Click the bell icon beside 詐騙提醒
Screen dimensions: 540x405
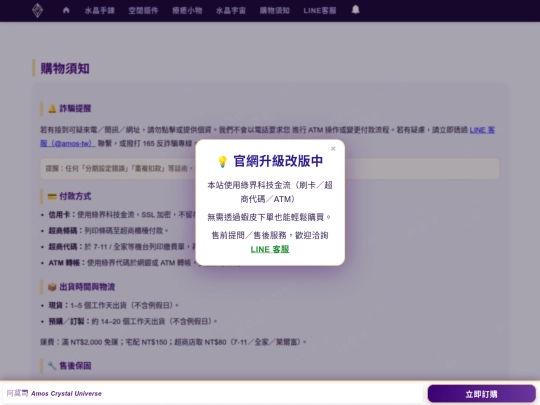coord(52,109)
